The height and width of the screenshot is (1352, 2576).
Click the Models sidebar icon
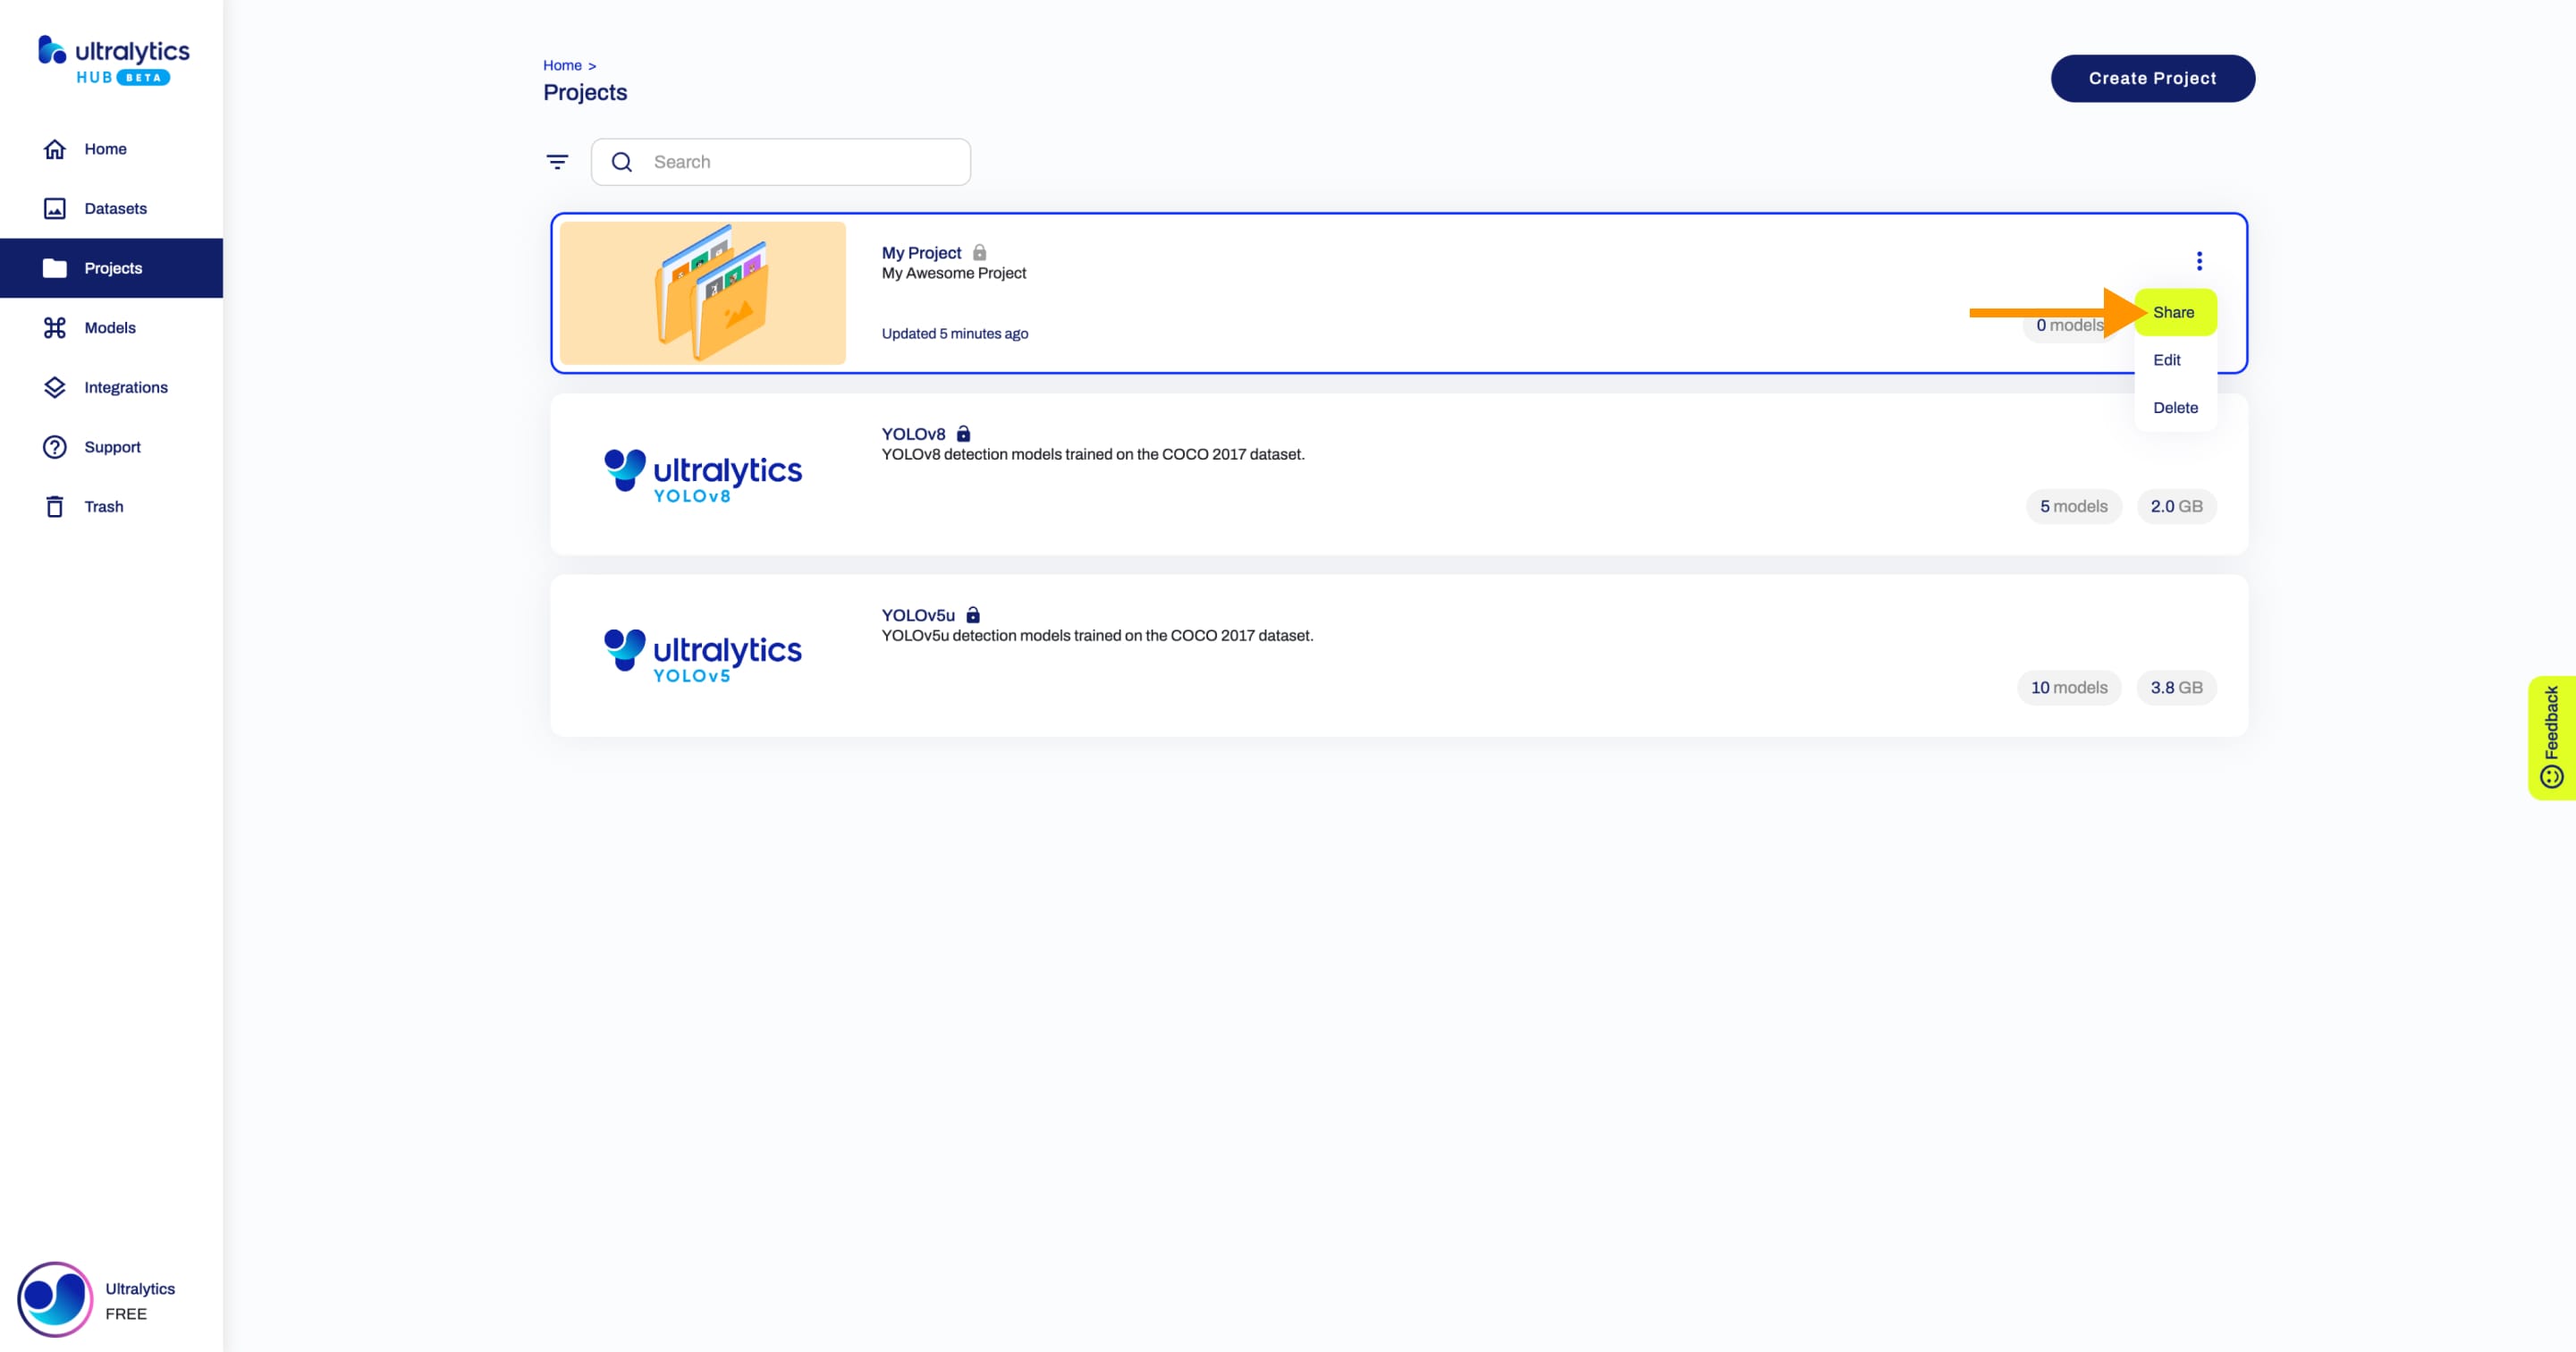tap(55, 327)
